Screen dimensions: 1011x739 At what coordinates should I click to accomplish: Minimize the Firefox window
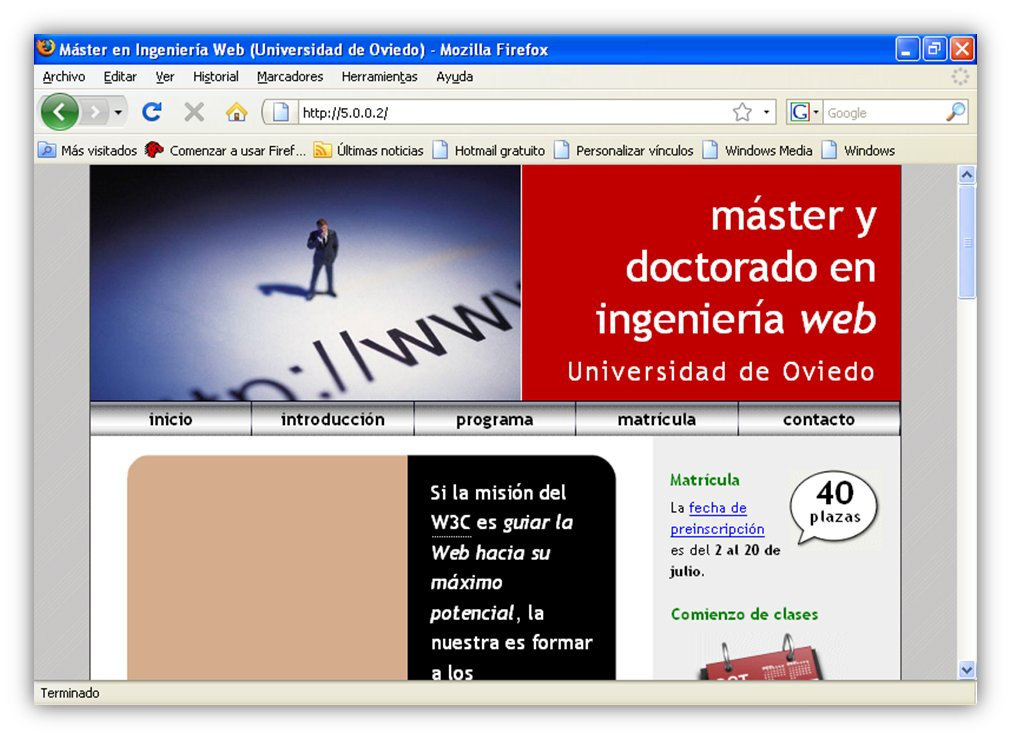(907, 49)
